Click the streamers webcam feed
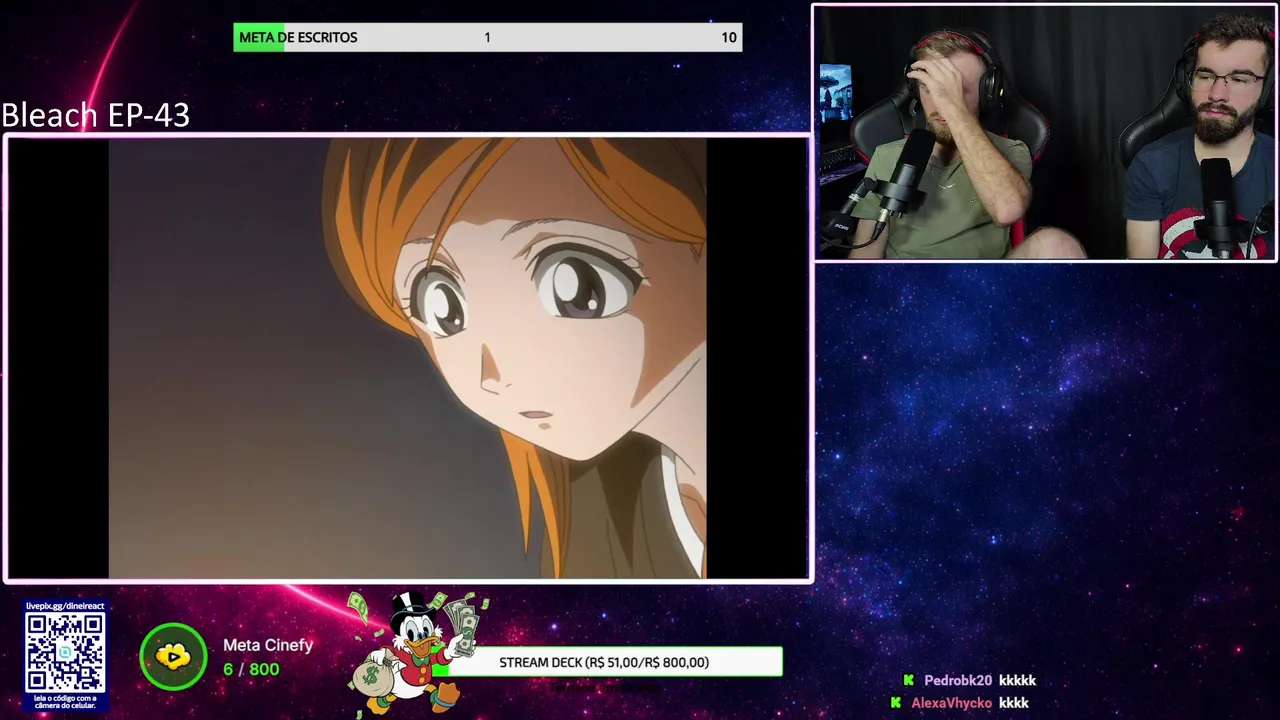Viewport: 1280px width, 720px height. [x=1044, y=133]
